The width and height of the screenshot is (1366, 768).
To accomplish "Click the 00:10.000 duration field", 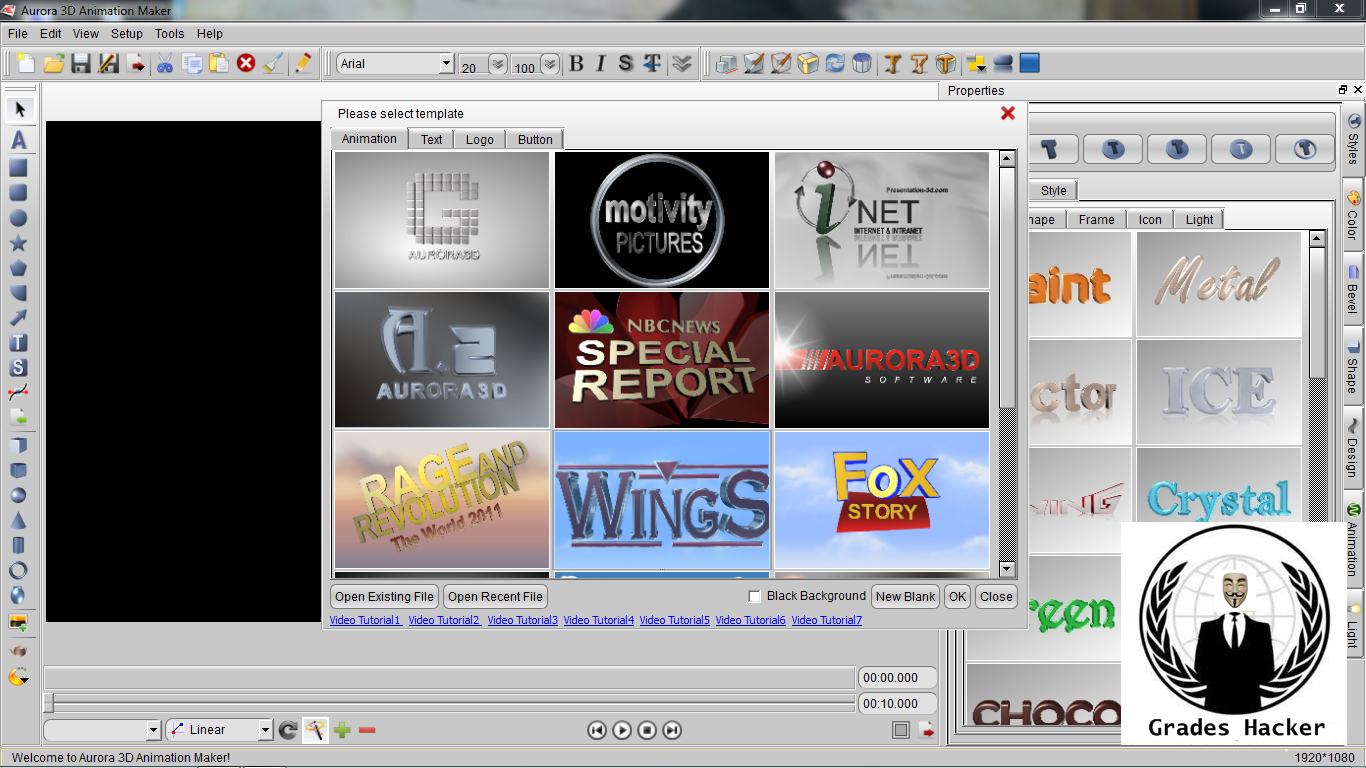I will (x=898, y=703).
